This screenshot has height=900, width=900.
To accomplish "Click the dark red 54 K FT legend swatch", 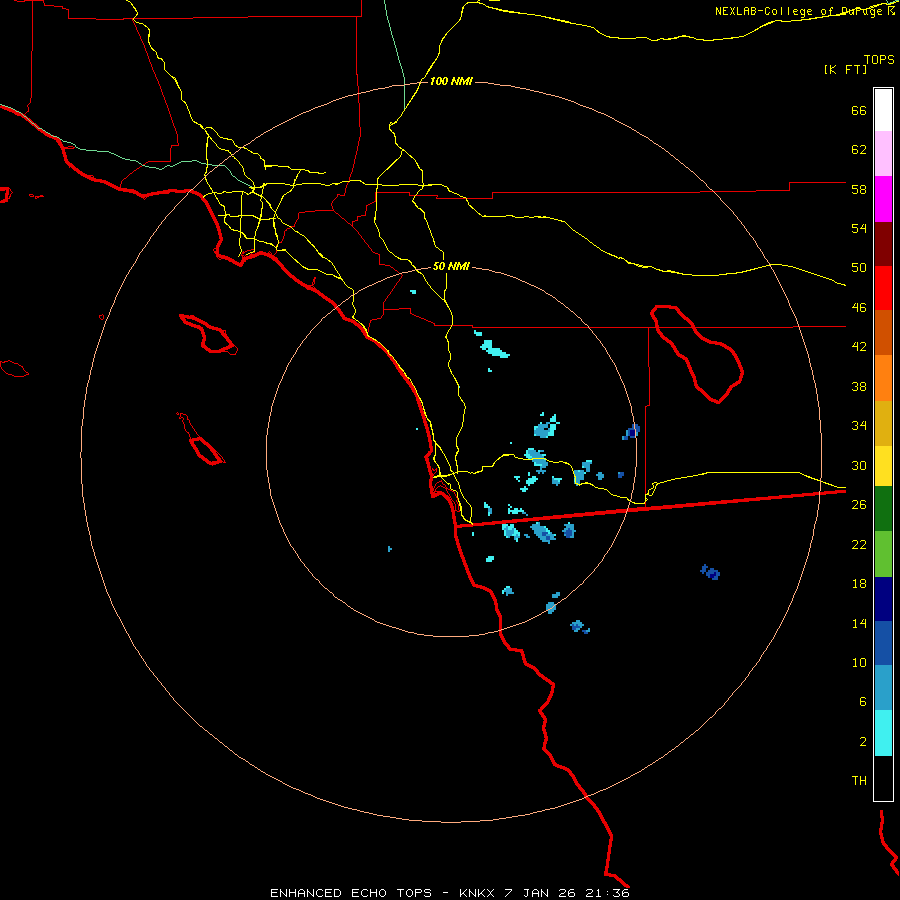I will pos(883,244).
